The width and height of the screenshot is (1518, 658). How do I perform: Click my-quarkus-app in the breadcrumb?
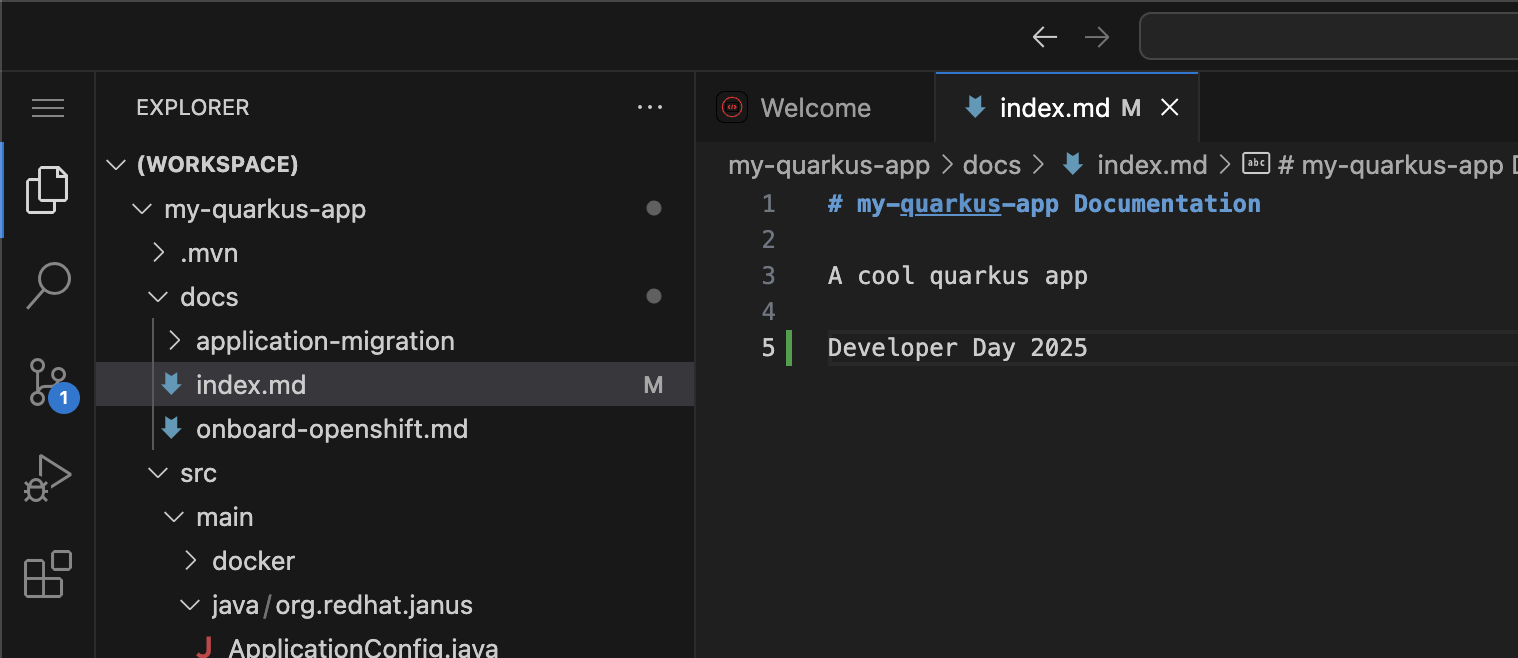pos(829,164)
